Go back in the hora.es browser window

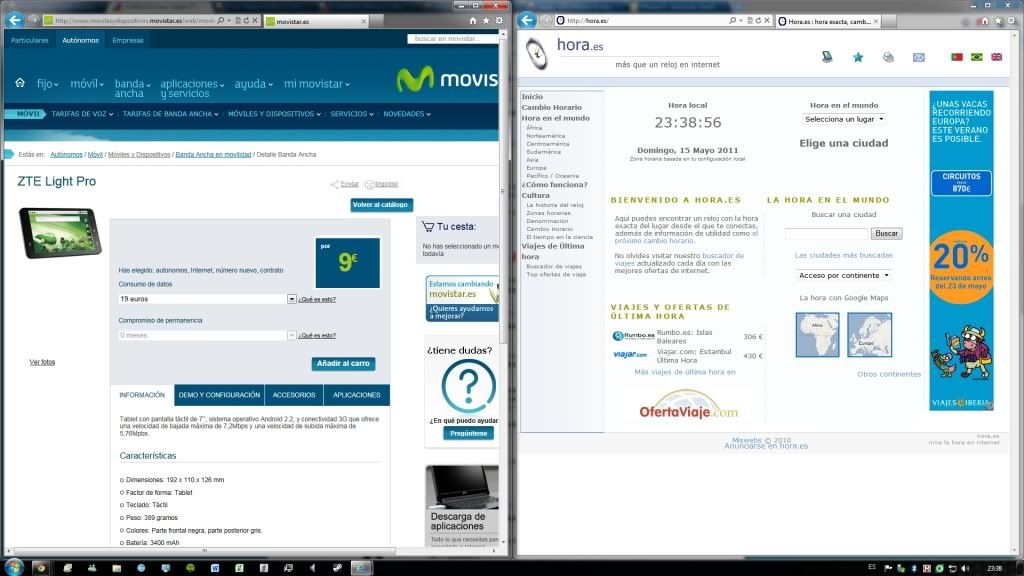[x=527, y=20]
